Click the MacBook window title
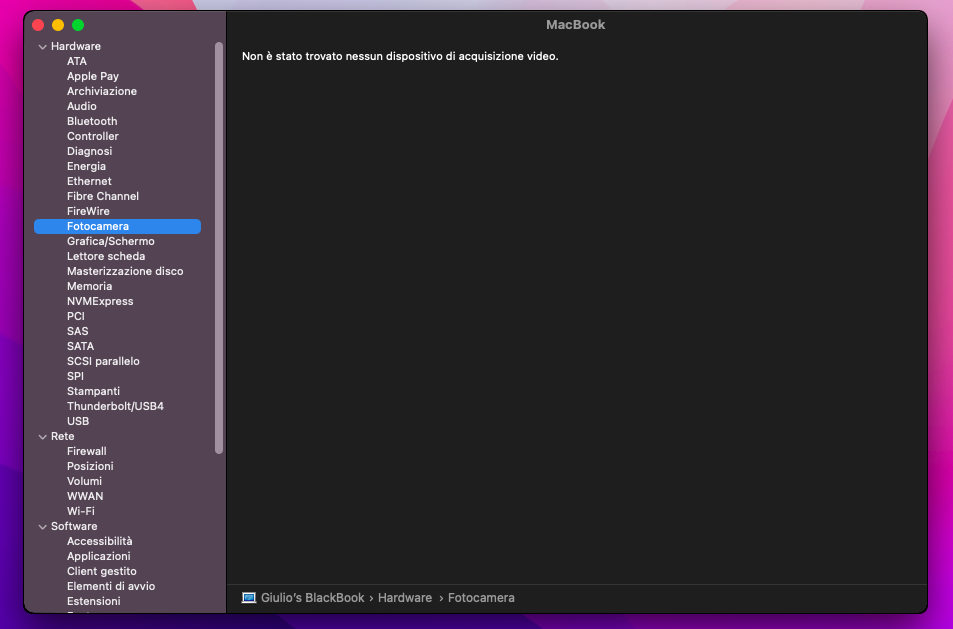The width and height of the screenshot is (953, 629). [x=576, y=25]
